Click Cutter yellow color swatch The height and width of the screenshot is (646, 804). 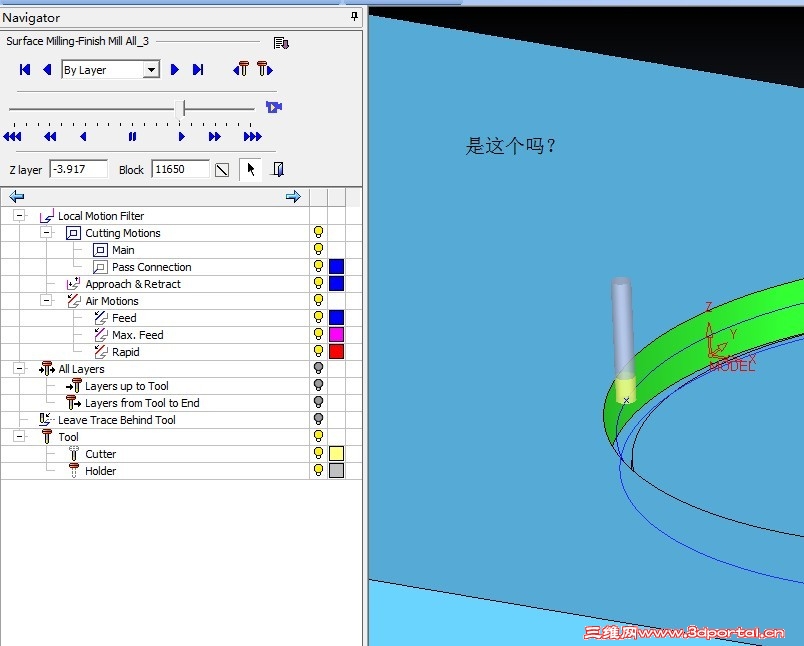(336, 454)
